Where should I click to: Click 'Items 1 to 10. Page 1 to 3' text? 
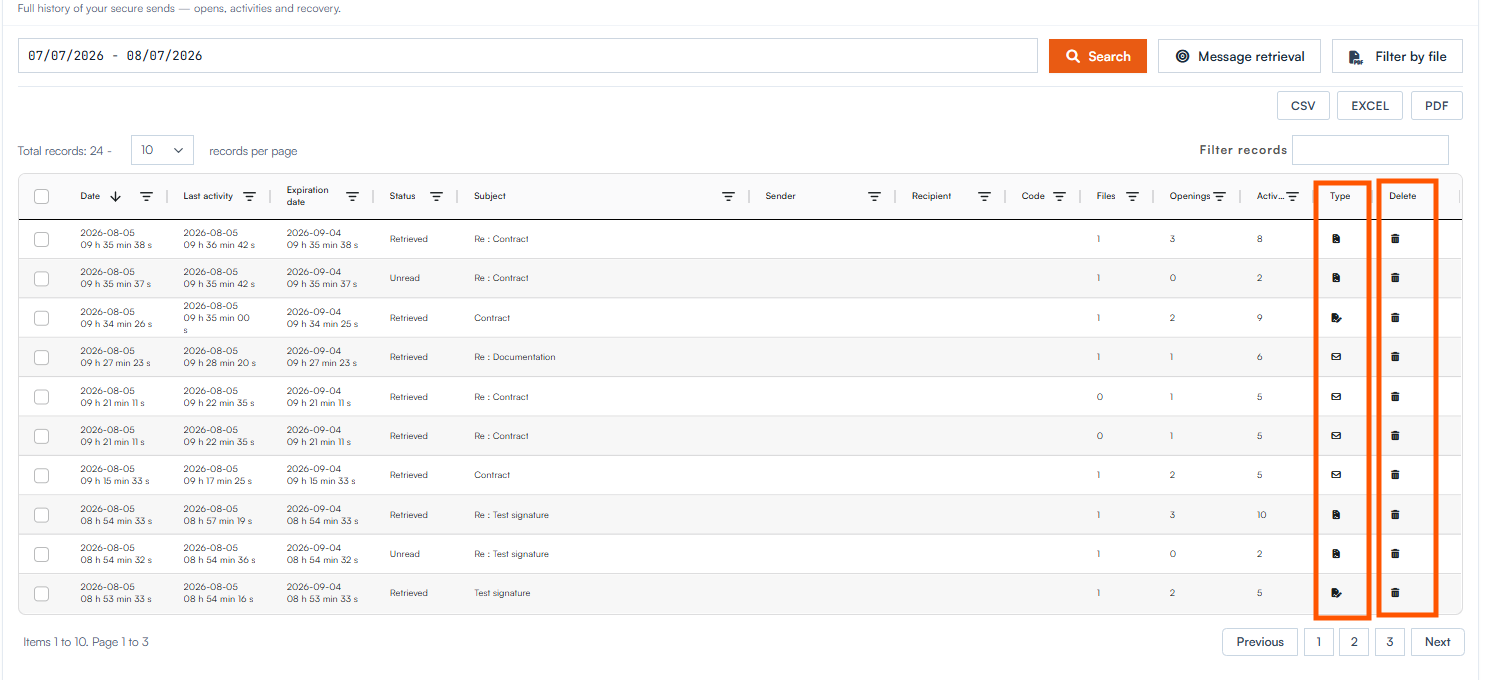[x=86, y=642]
